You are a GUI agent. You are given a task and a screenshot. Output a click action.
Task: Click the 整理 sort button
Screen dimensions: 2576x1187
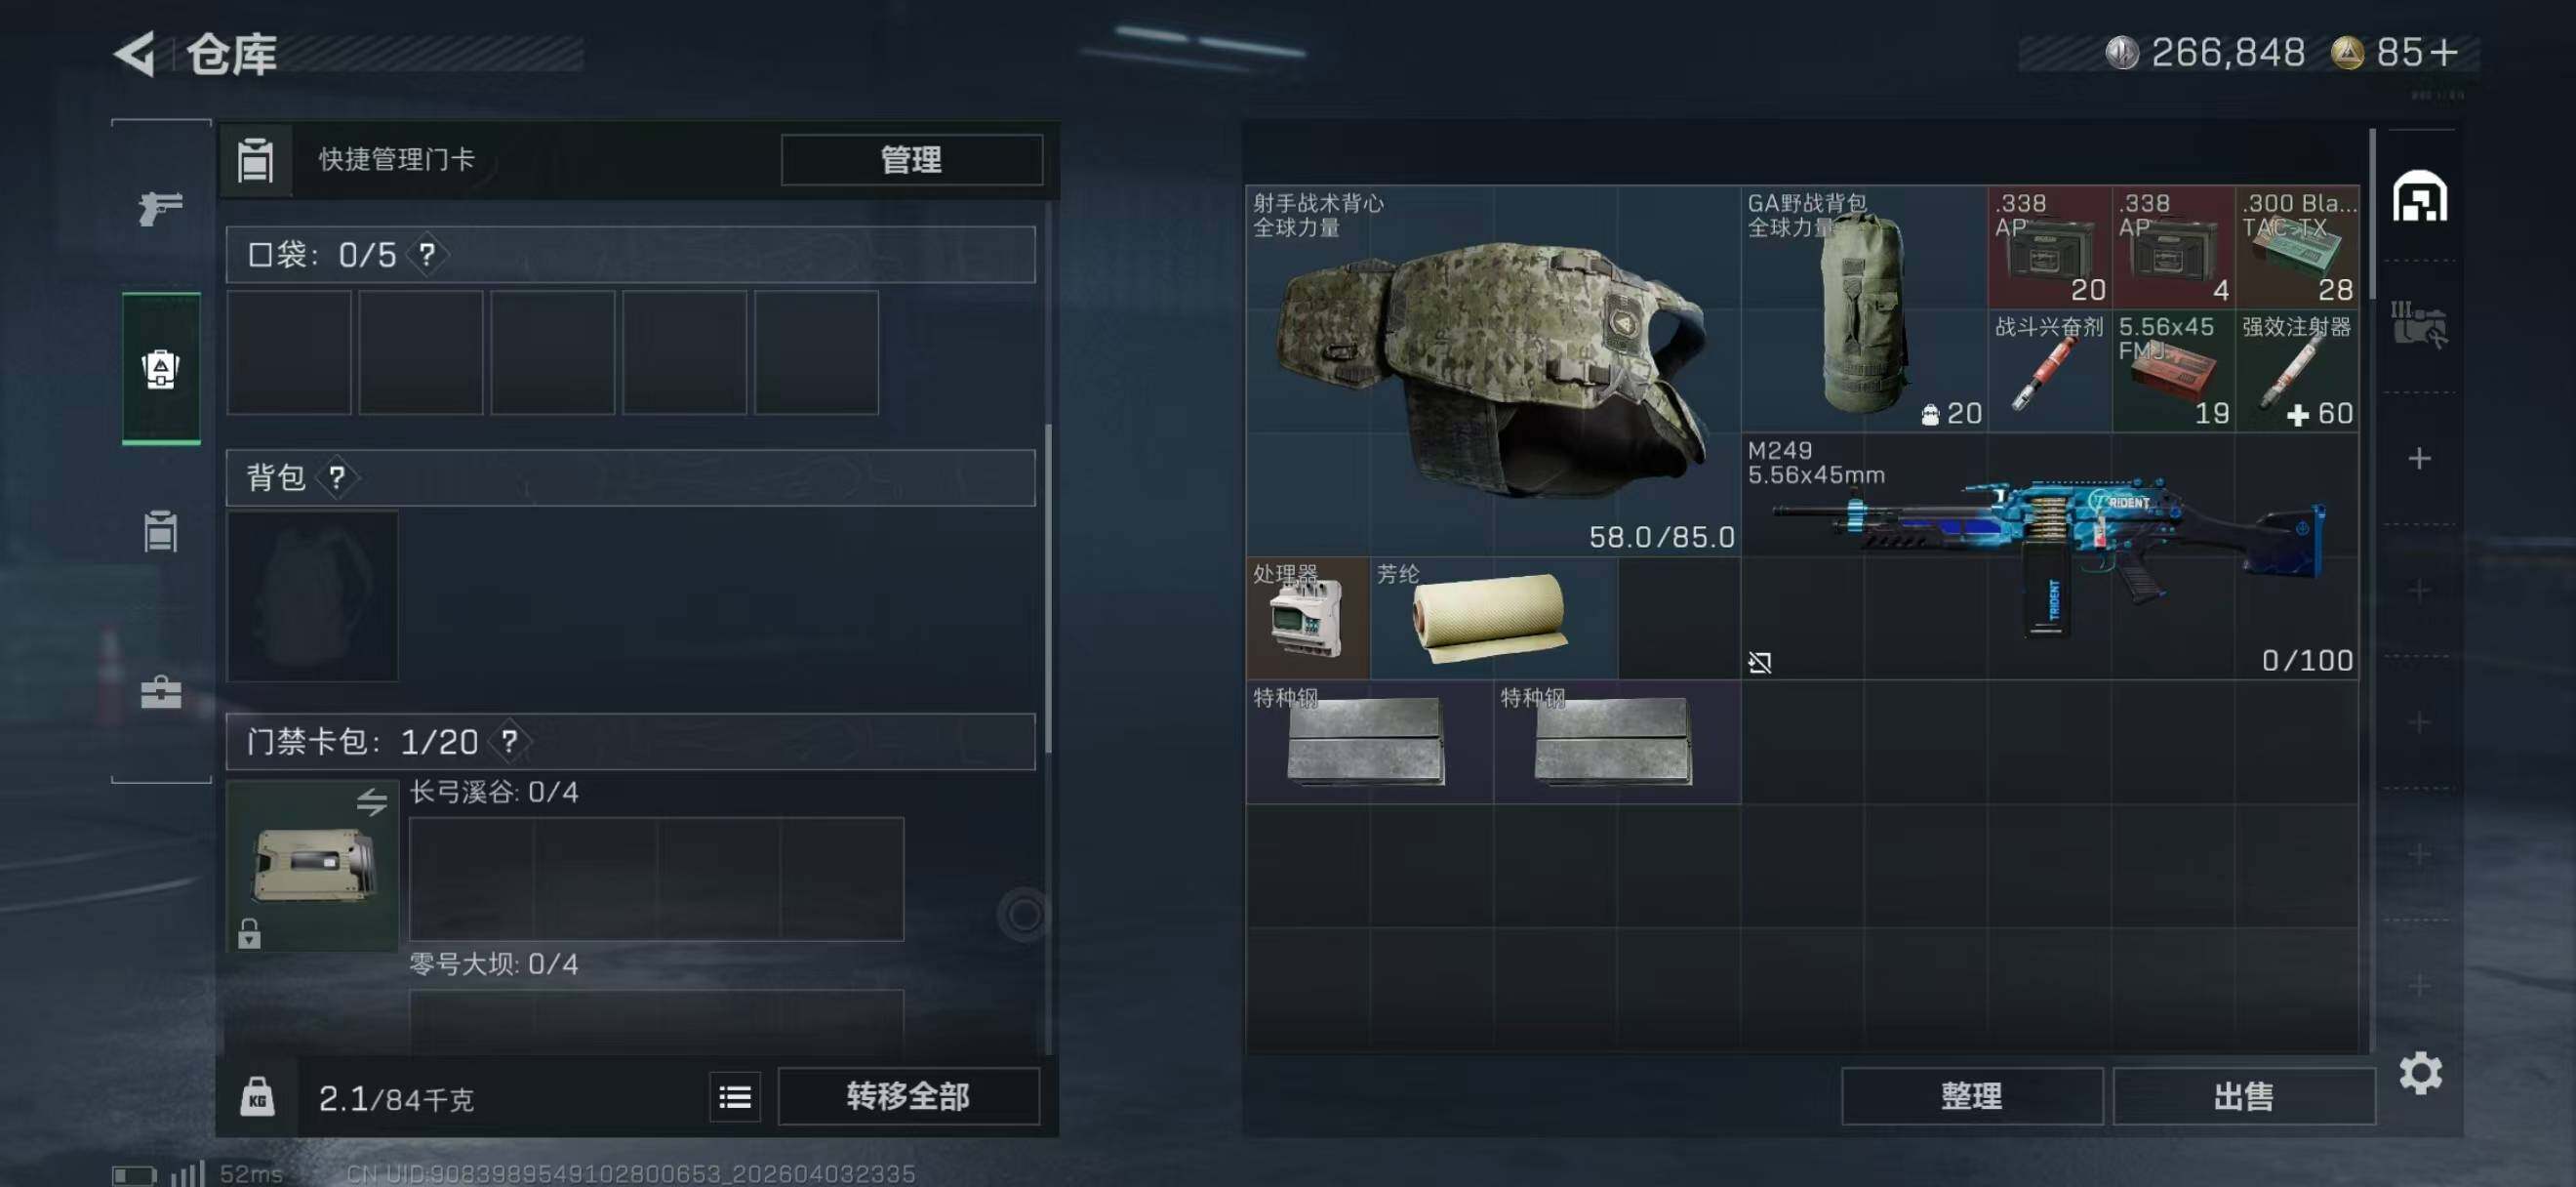pos(1971,1097)
